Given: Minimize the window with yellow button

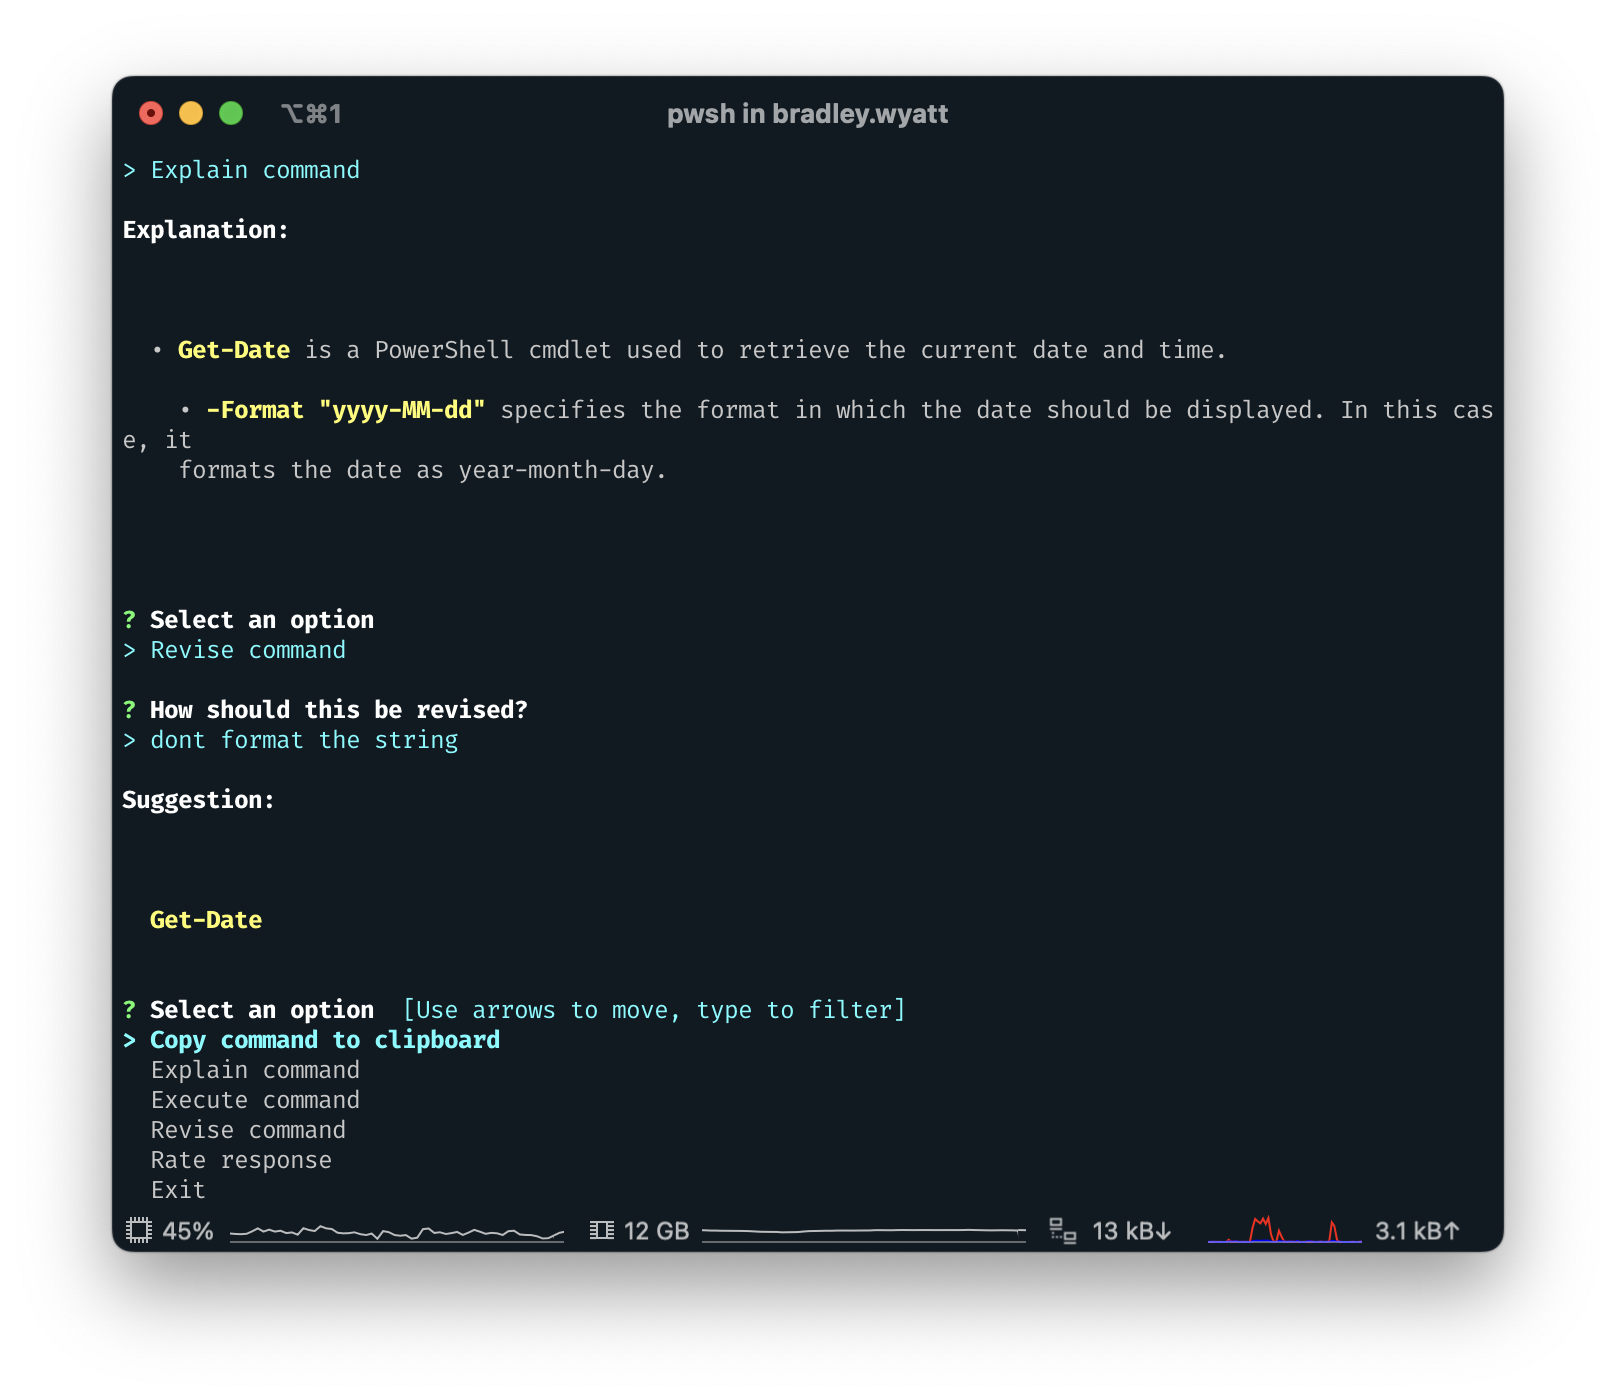Looking at the screenshot, I should point(191,113).
